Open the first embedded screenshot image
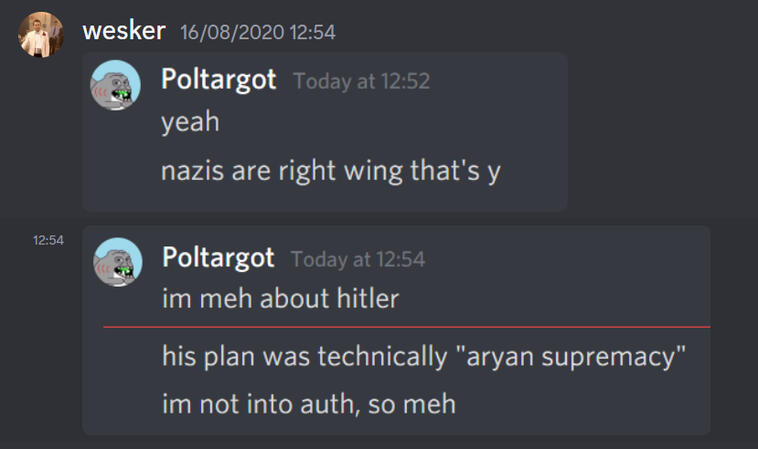 (x=325, y=132)
